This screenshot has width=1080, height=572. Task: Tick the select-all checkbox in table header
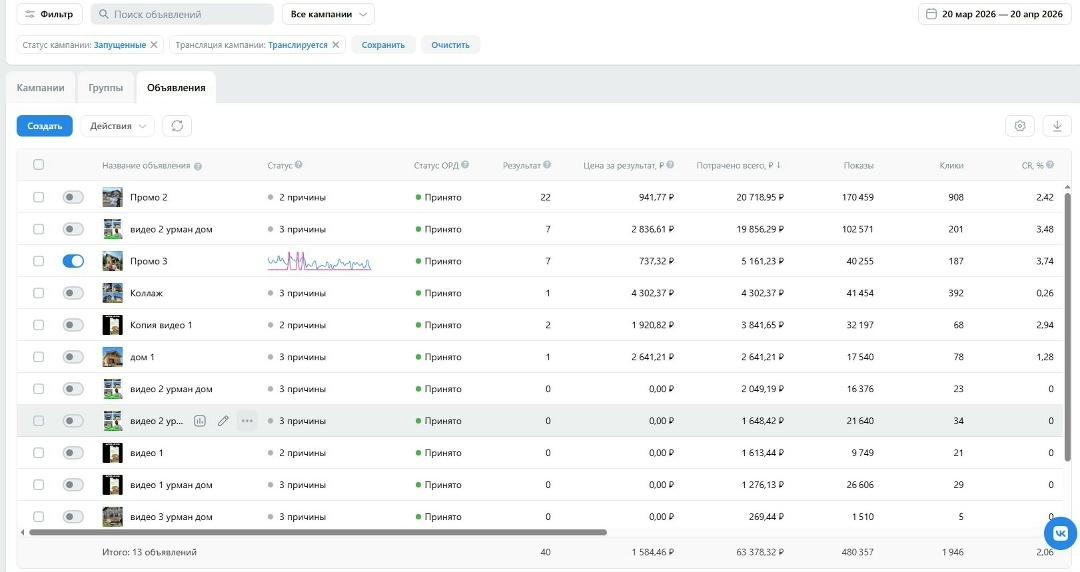[x=39, y=165]
